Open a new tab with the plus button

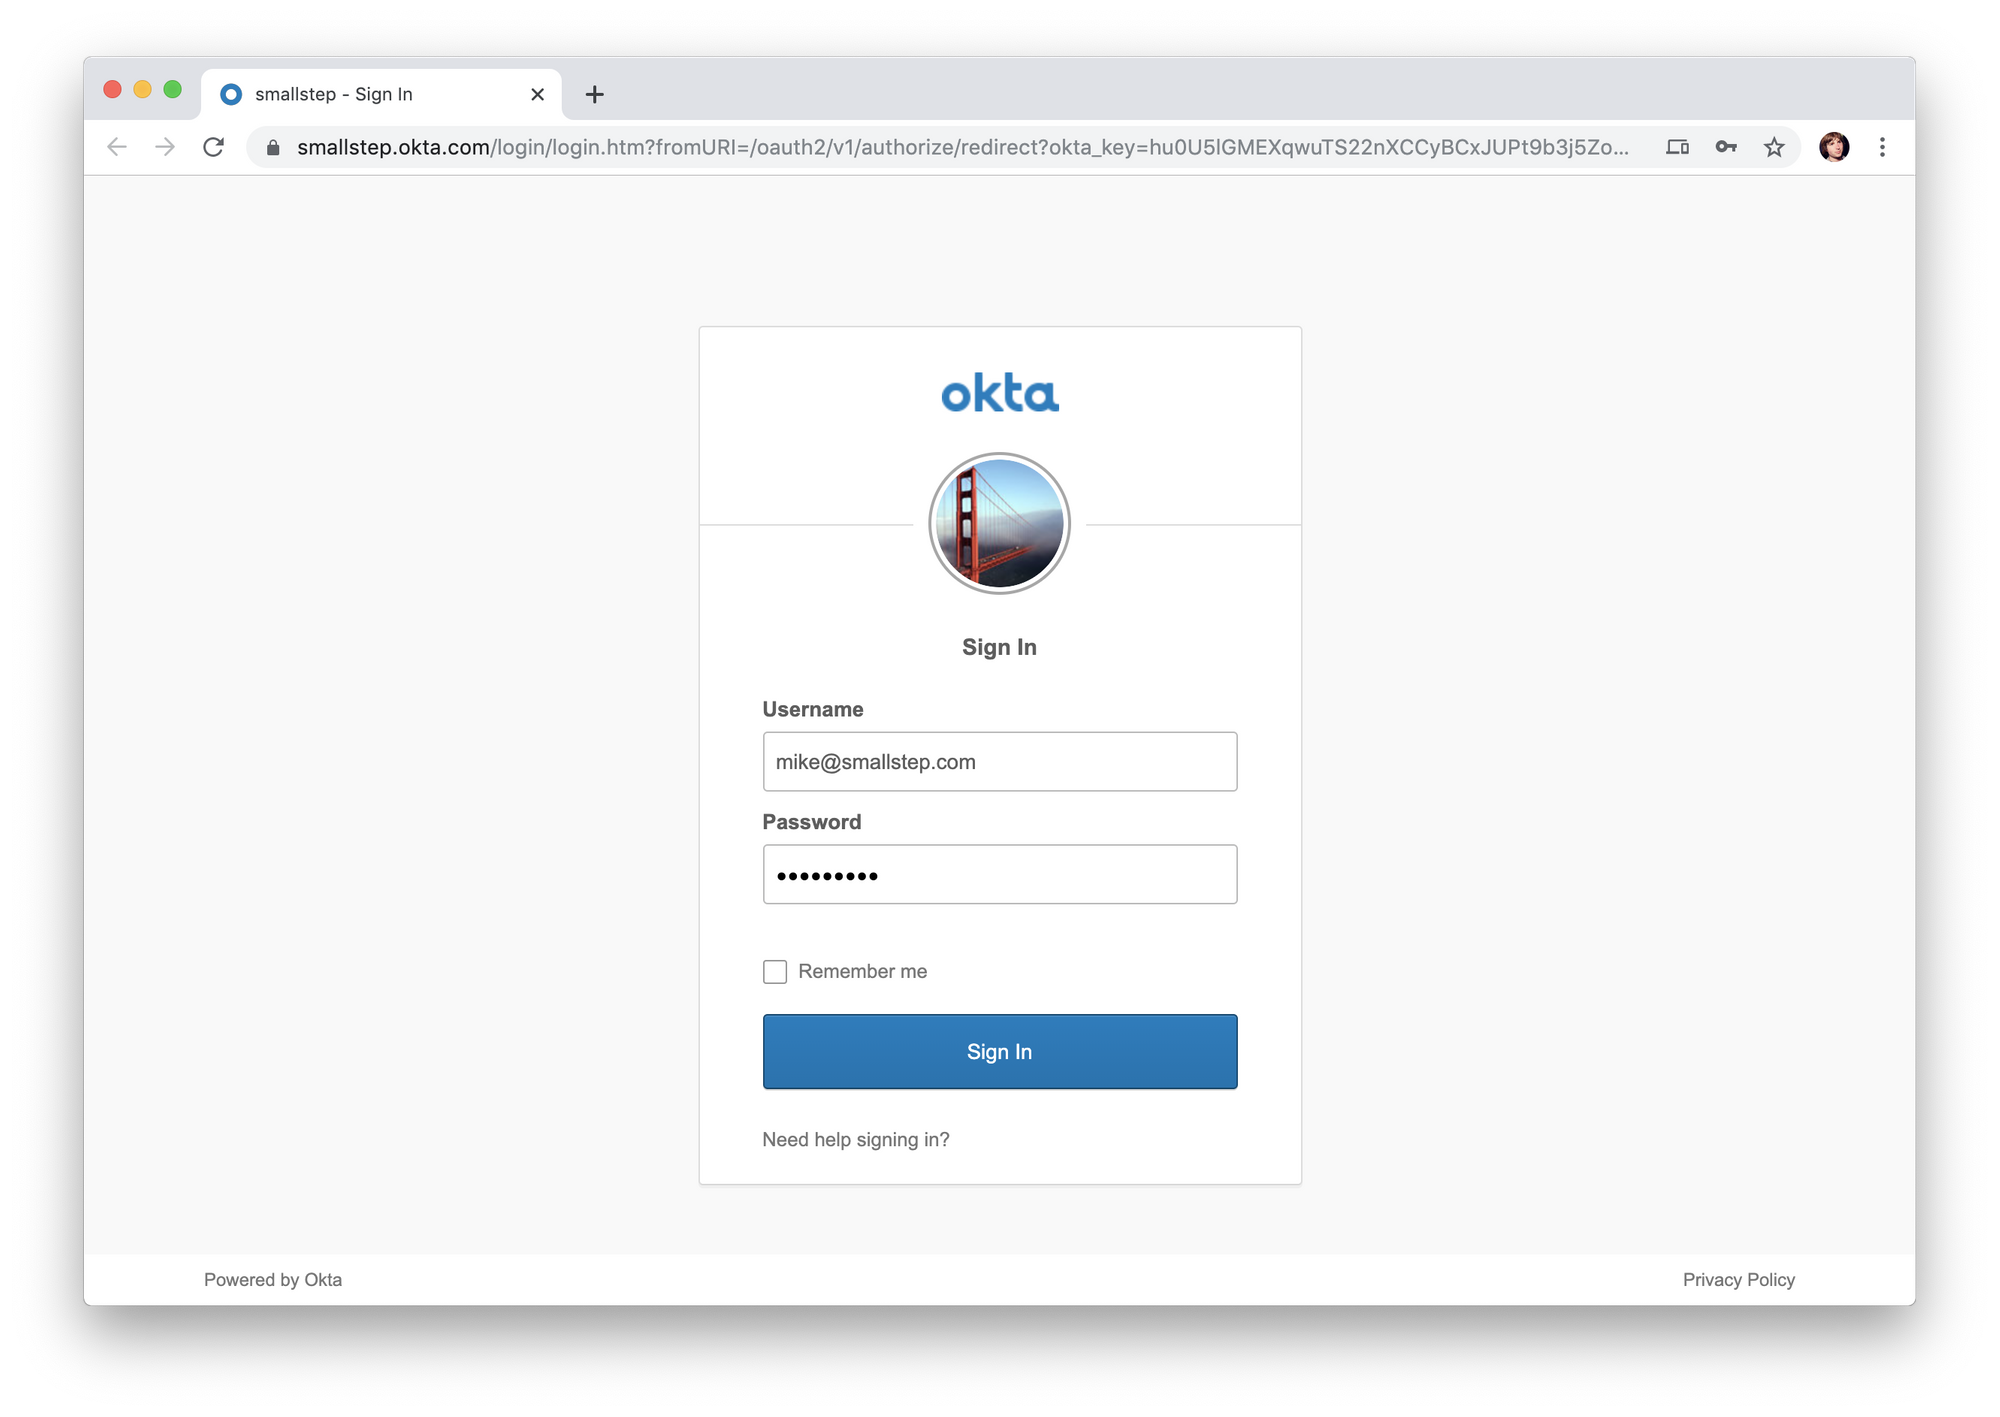tap(594, 94)
